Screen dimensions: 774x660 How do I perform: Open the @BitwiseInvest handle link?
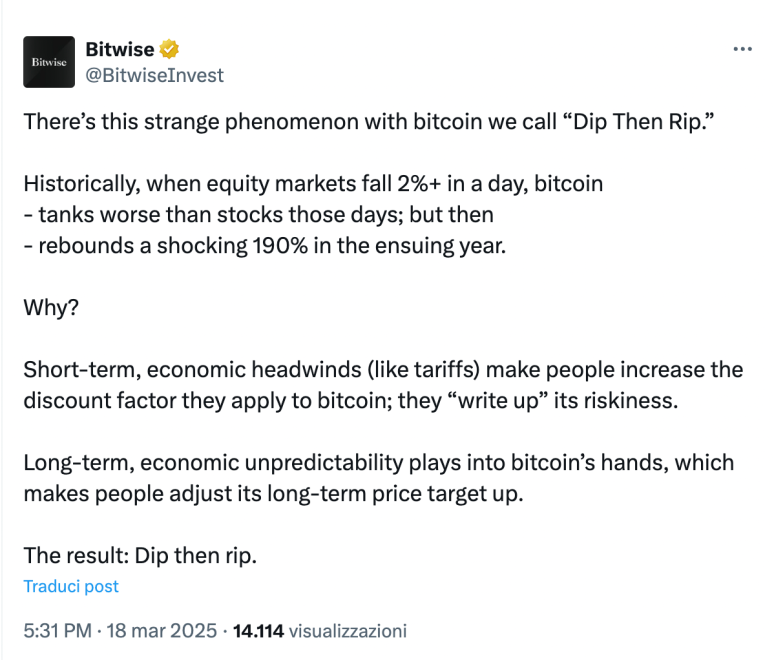coord(156,75)
